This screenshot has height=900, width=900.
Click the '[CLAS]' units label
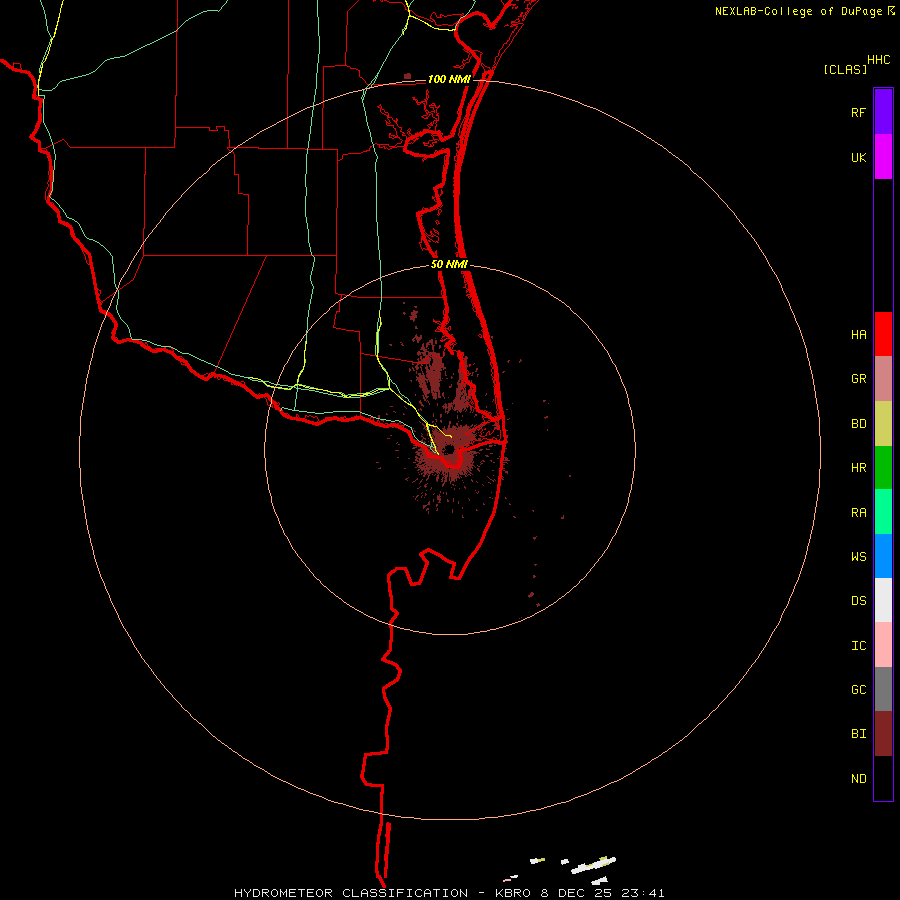click(845, 69)
